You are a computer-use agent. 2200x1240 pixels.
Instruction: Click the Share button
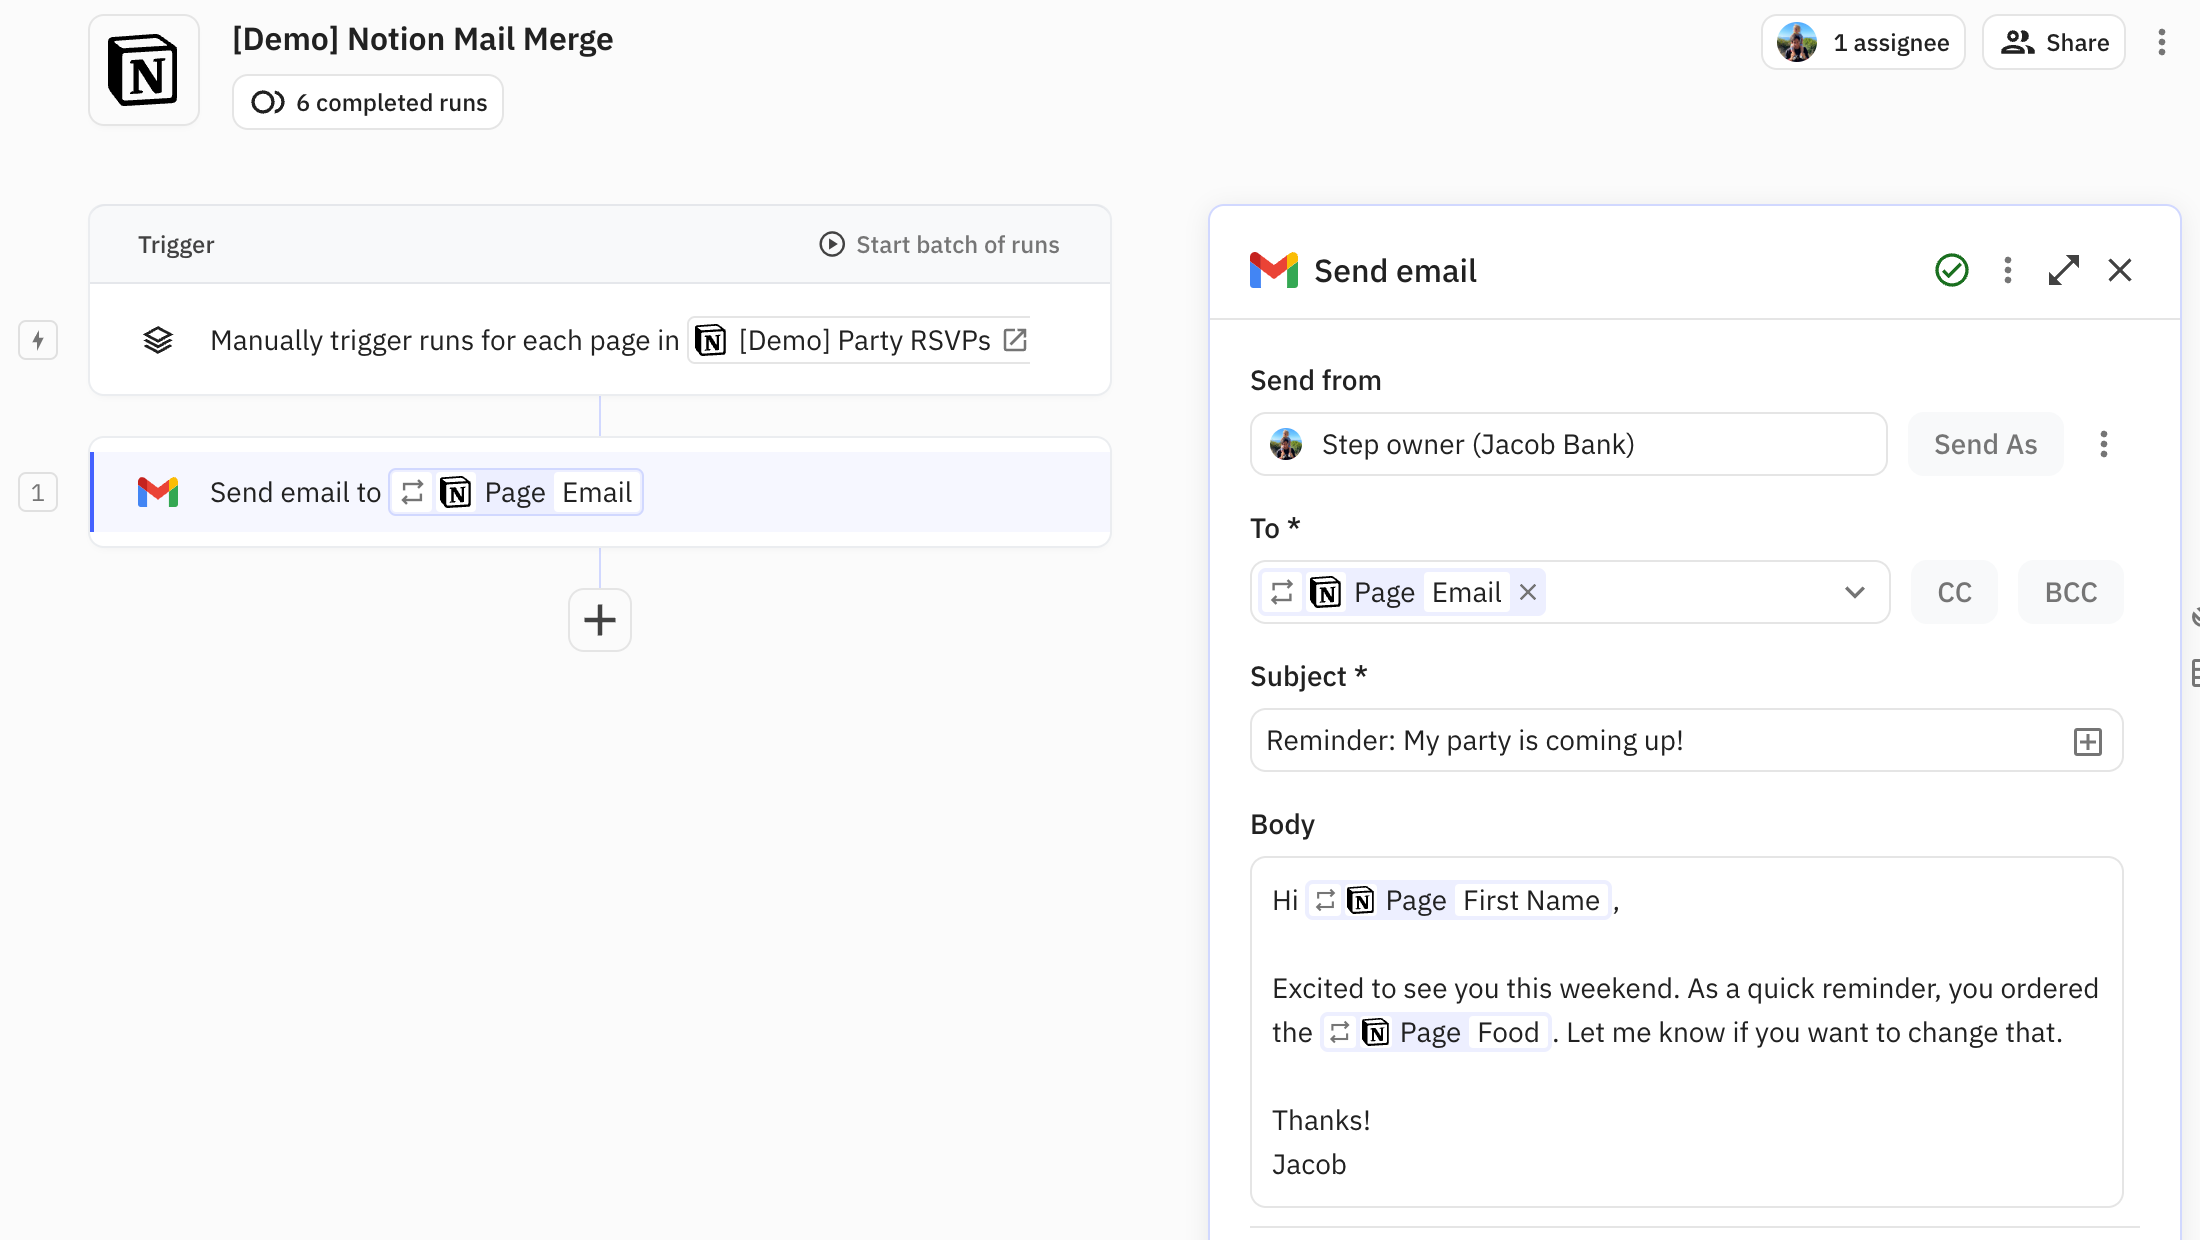coord(2054,42)
